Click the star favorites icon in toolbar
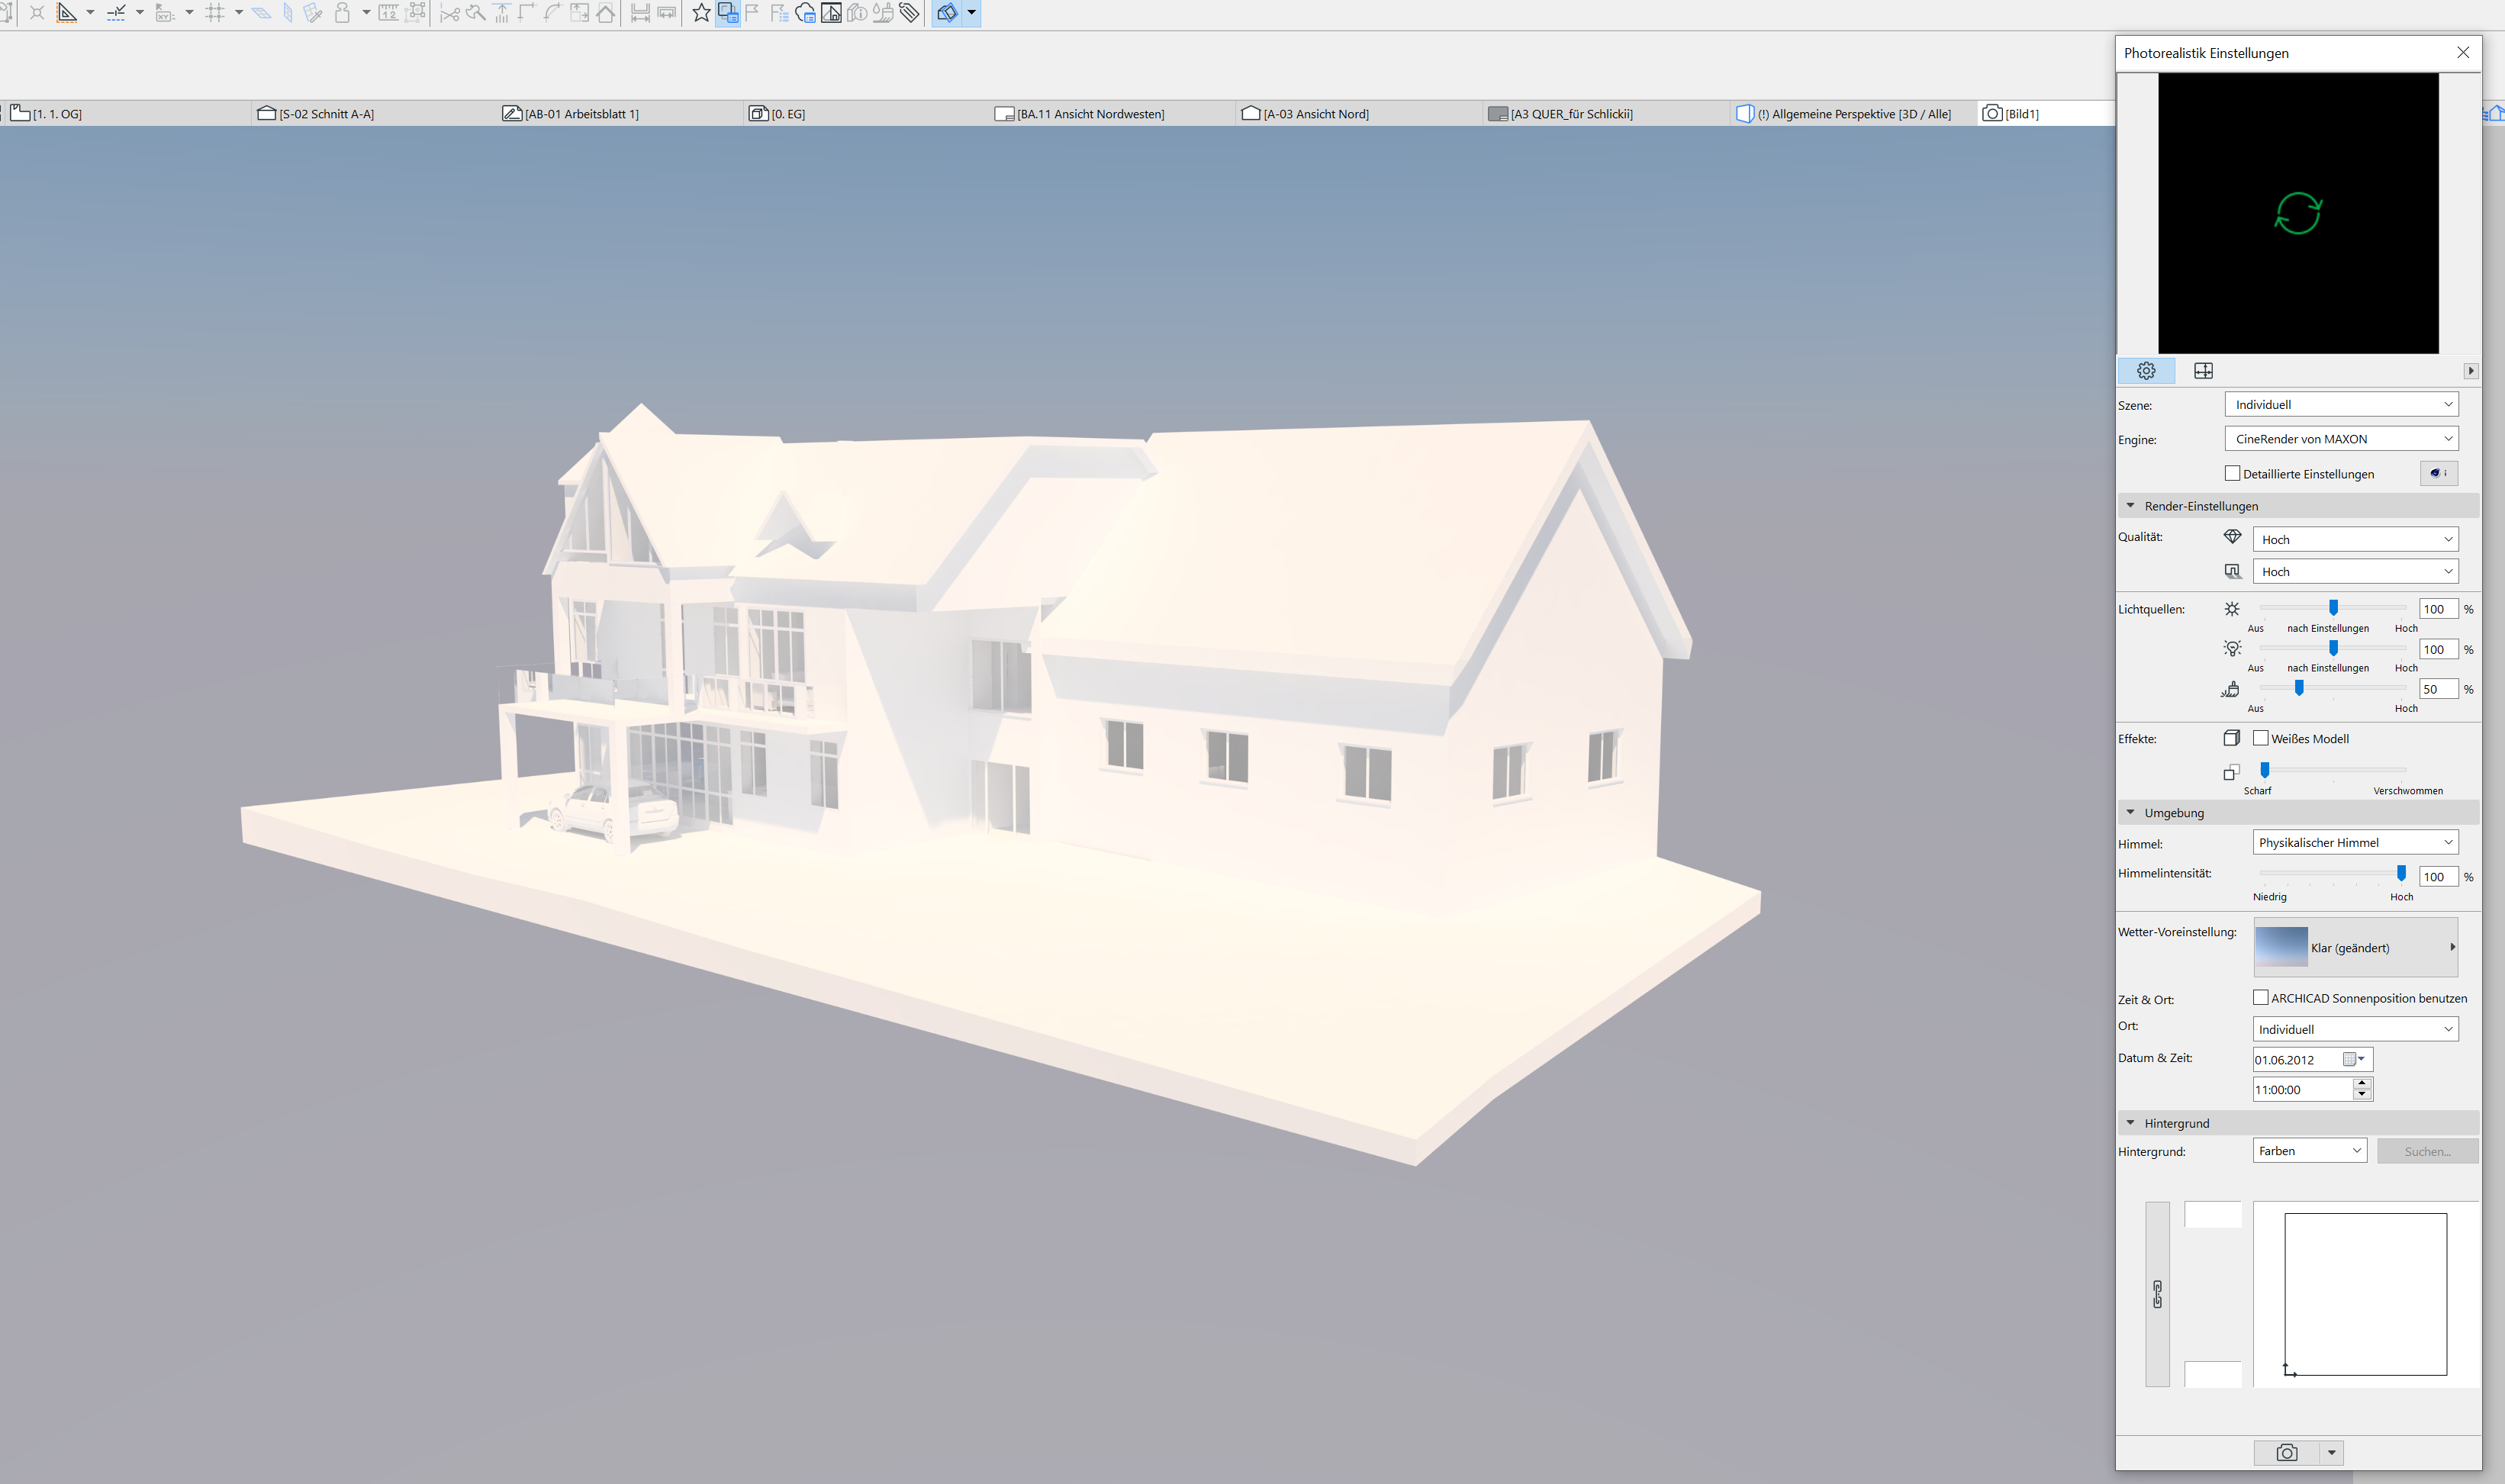 pyautogui.click(x=701, y=13)
